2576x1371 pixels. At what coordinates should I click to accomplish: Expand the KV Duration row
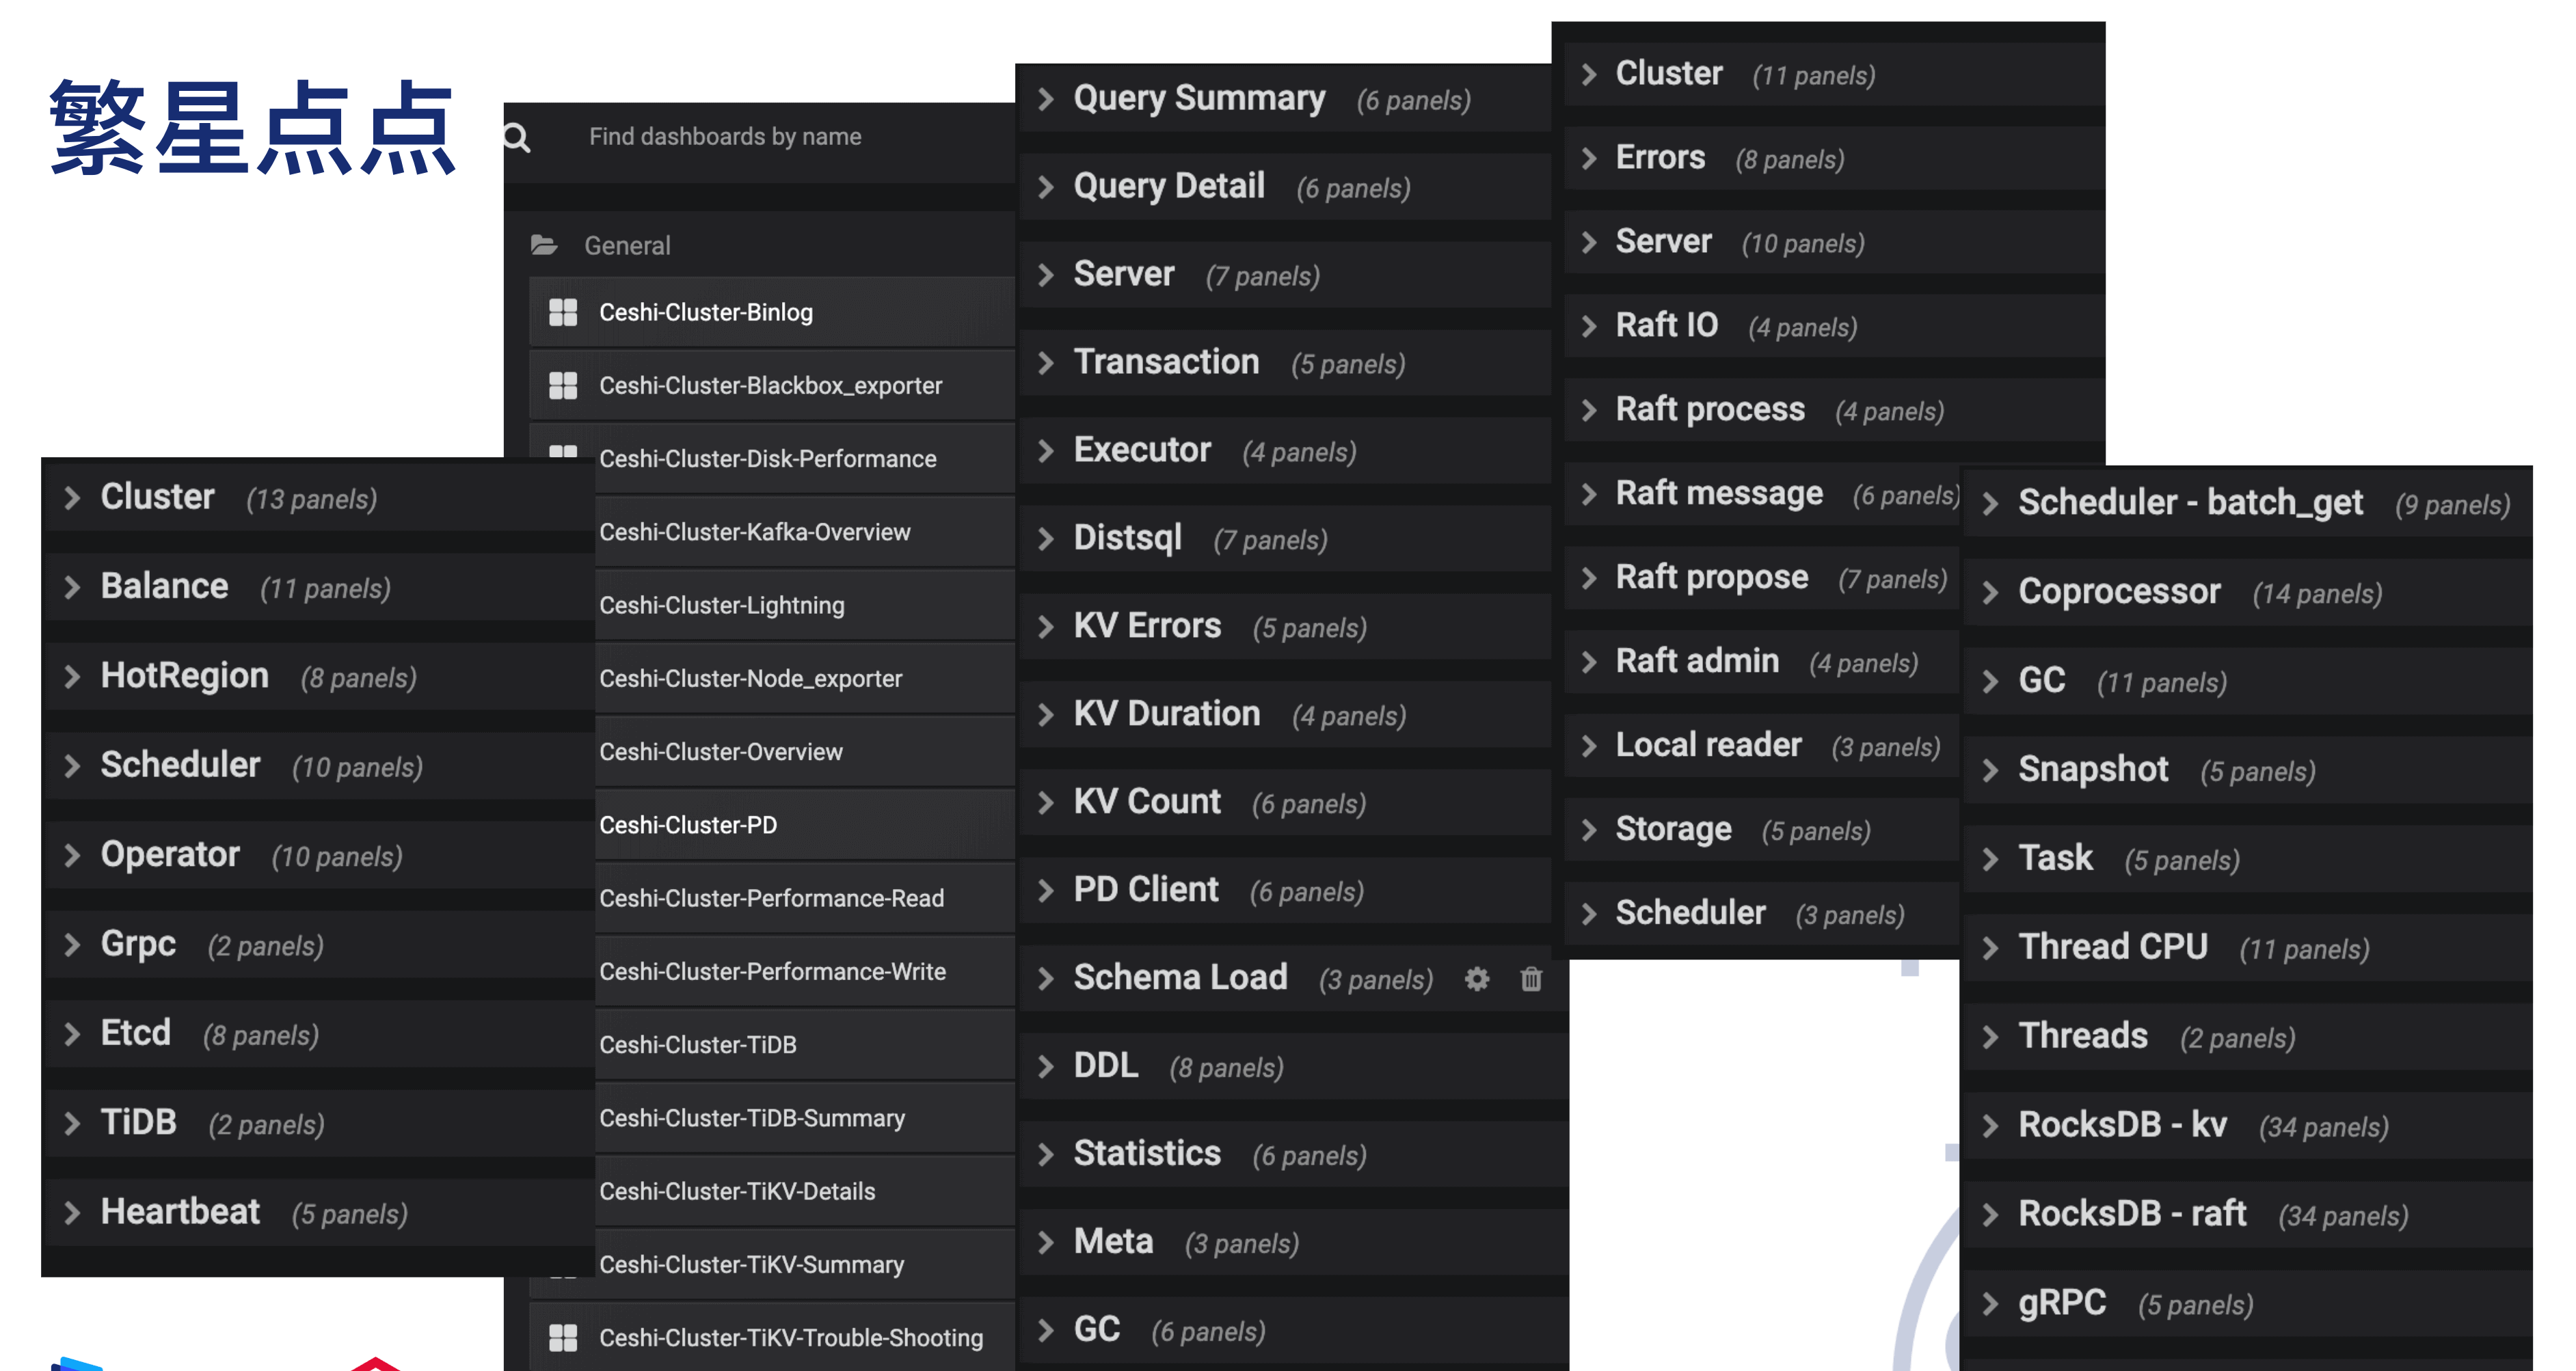tap(1285, 714)
